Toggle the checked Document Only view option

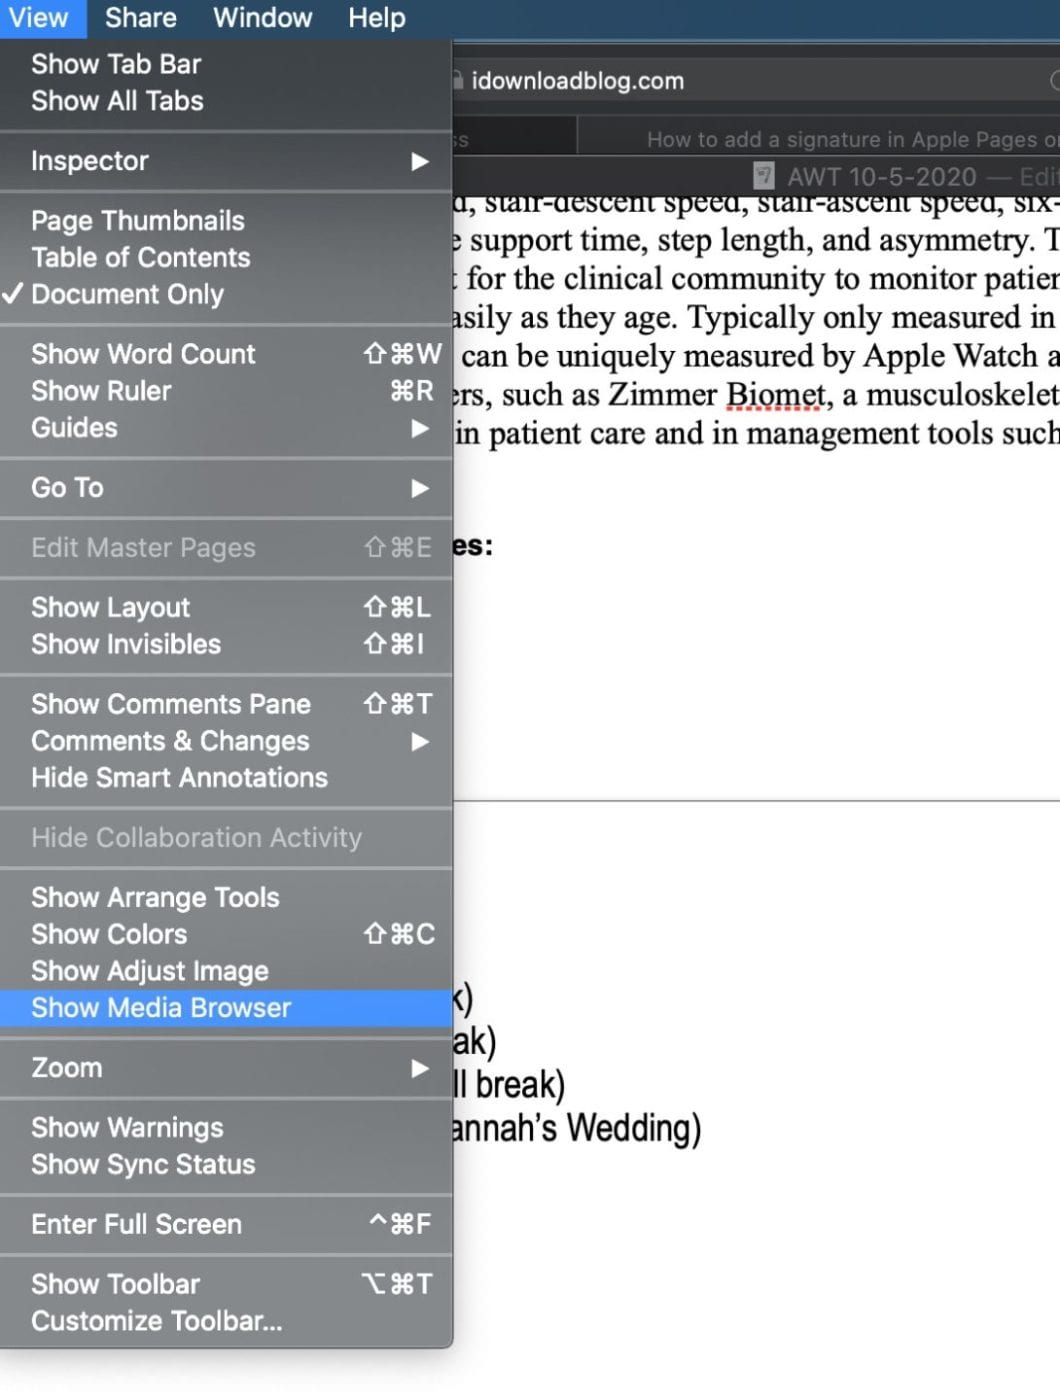pos(128,294)
